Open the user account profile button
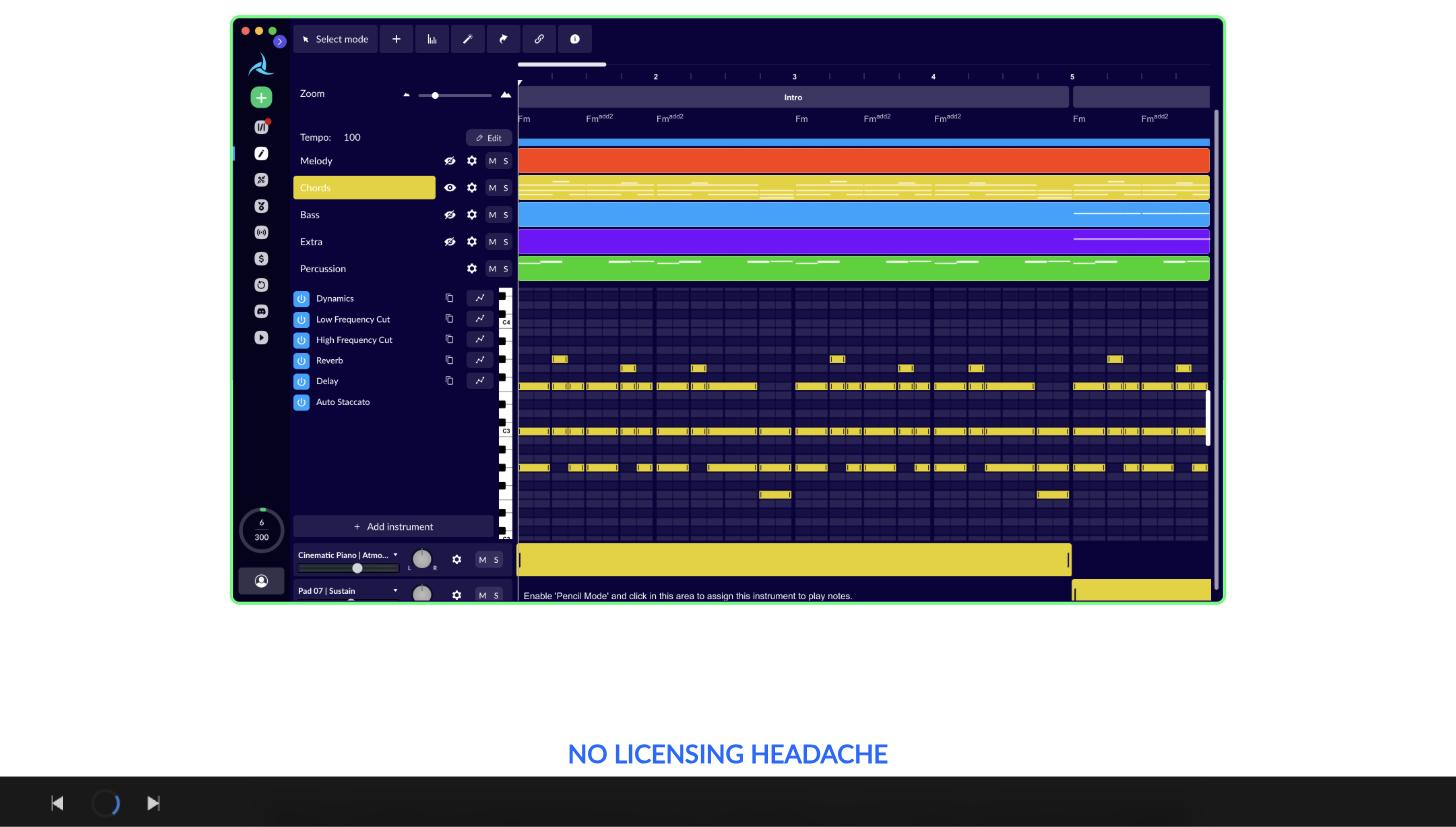 pyautogui.click(x=261, y=581)
